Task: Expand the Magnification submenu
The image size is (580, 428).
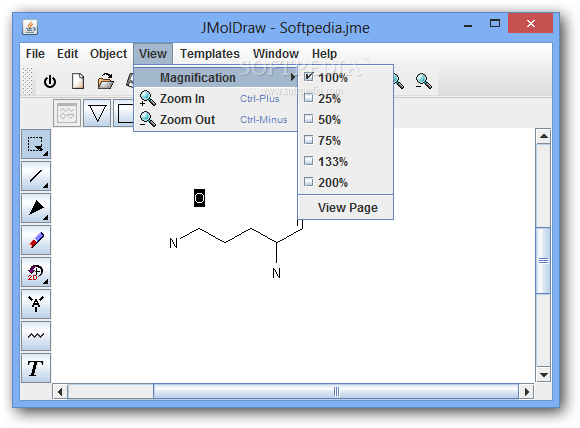Action: [x=216, y=78]
